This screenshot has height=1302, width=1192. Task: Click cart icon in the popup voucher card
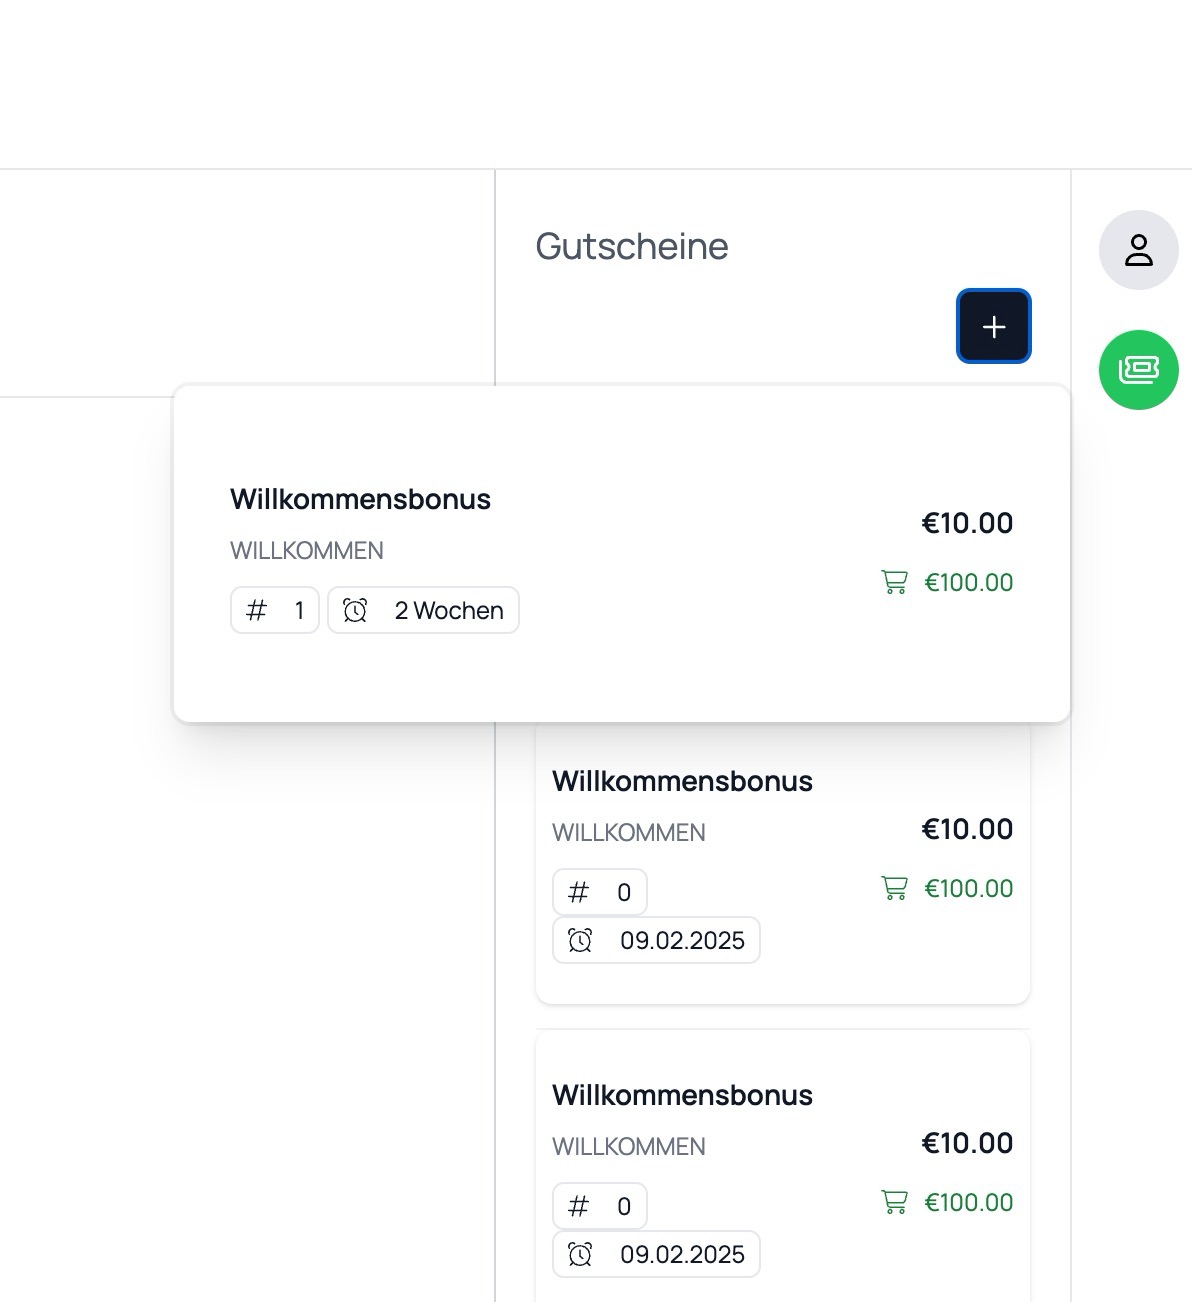[x=894, y=582]
